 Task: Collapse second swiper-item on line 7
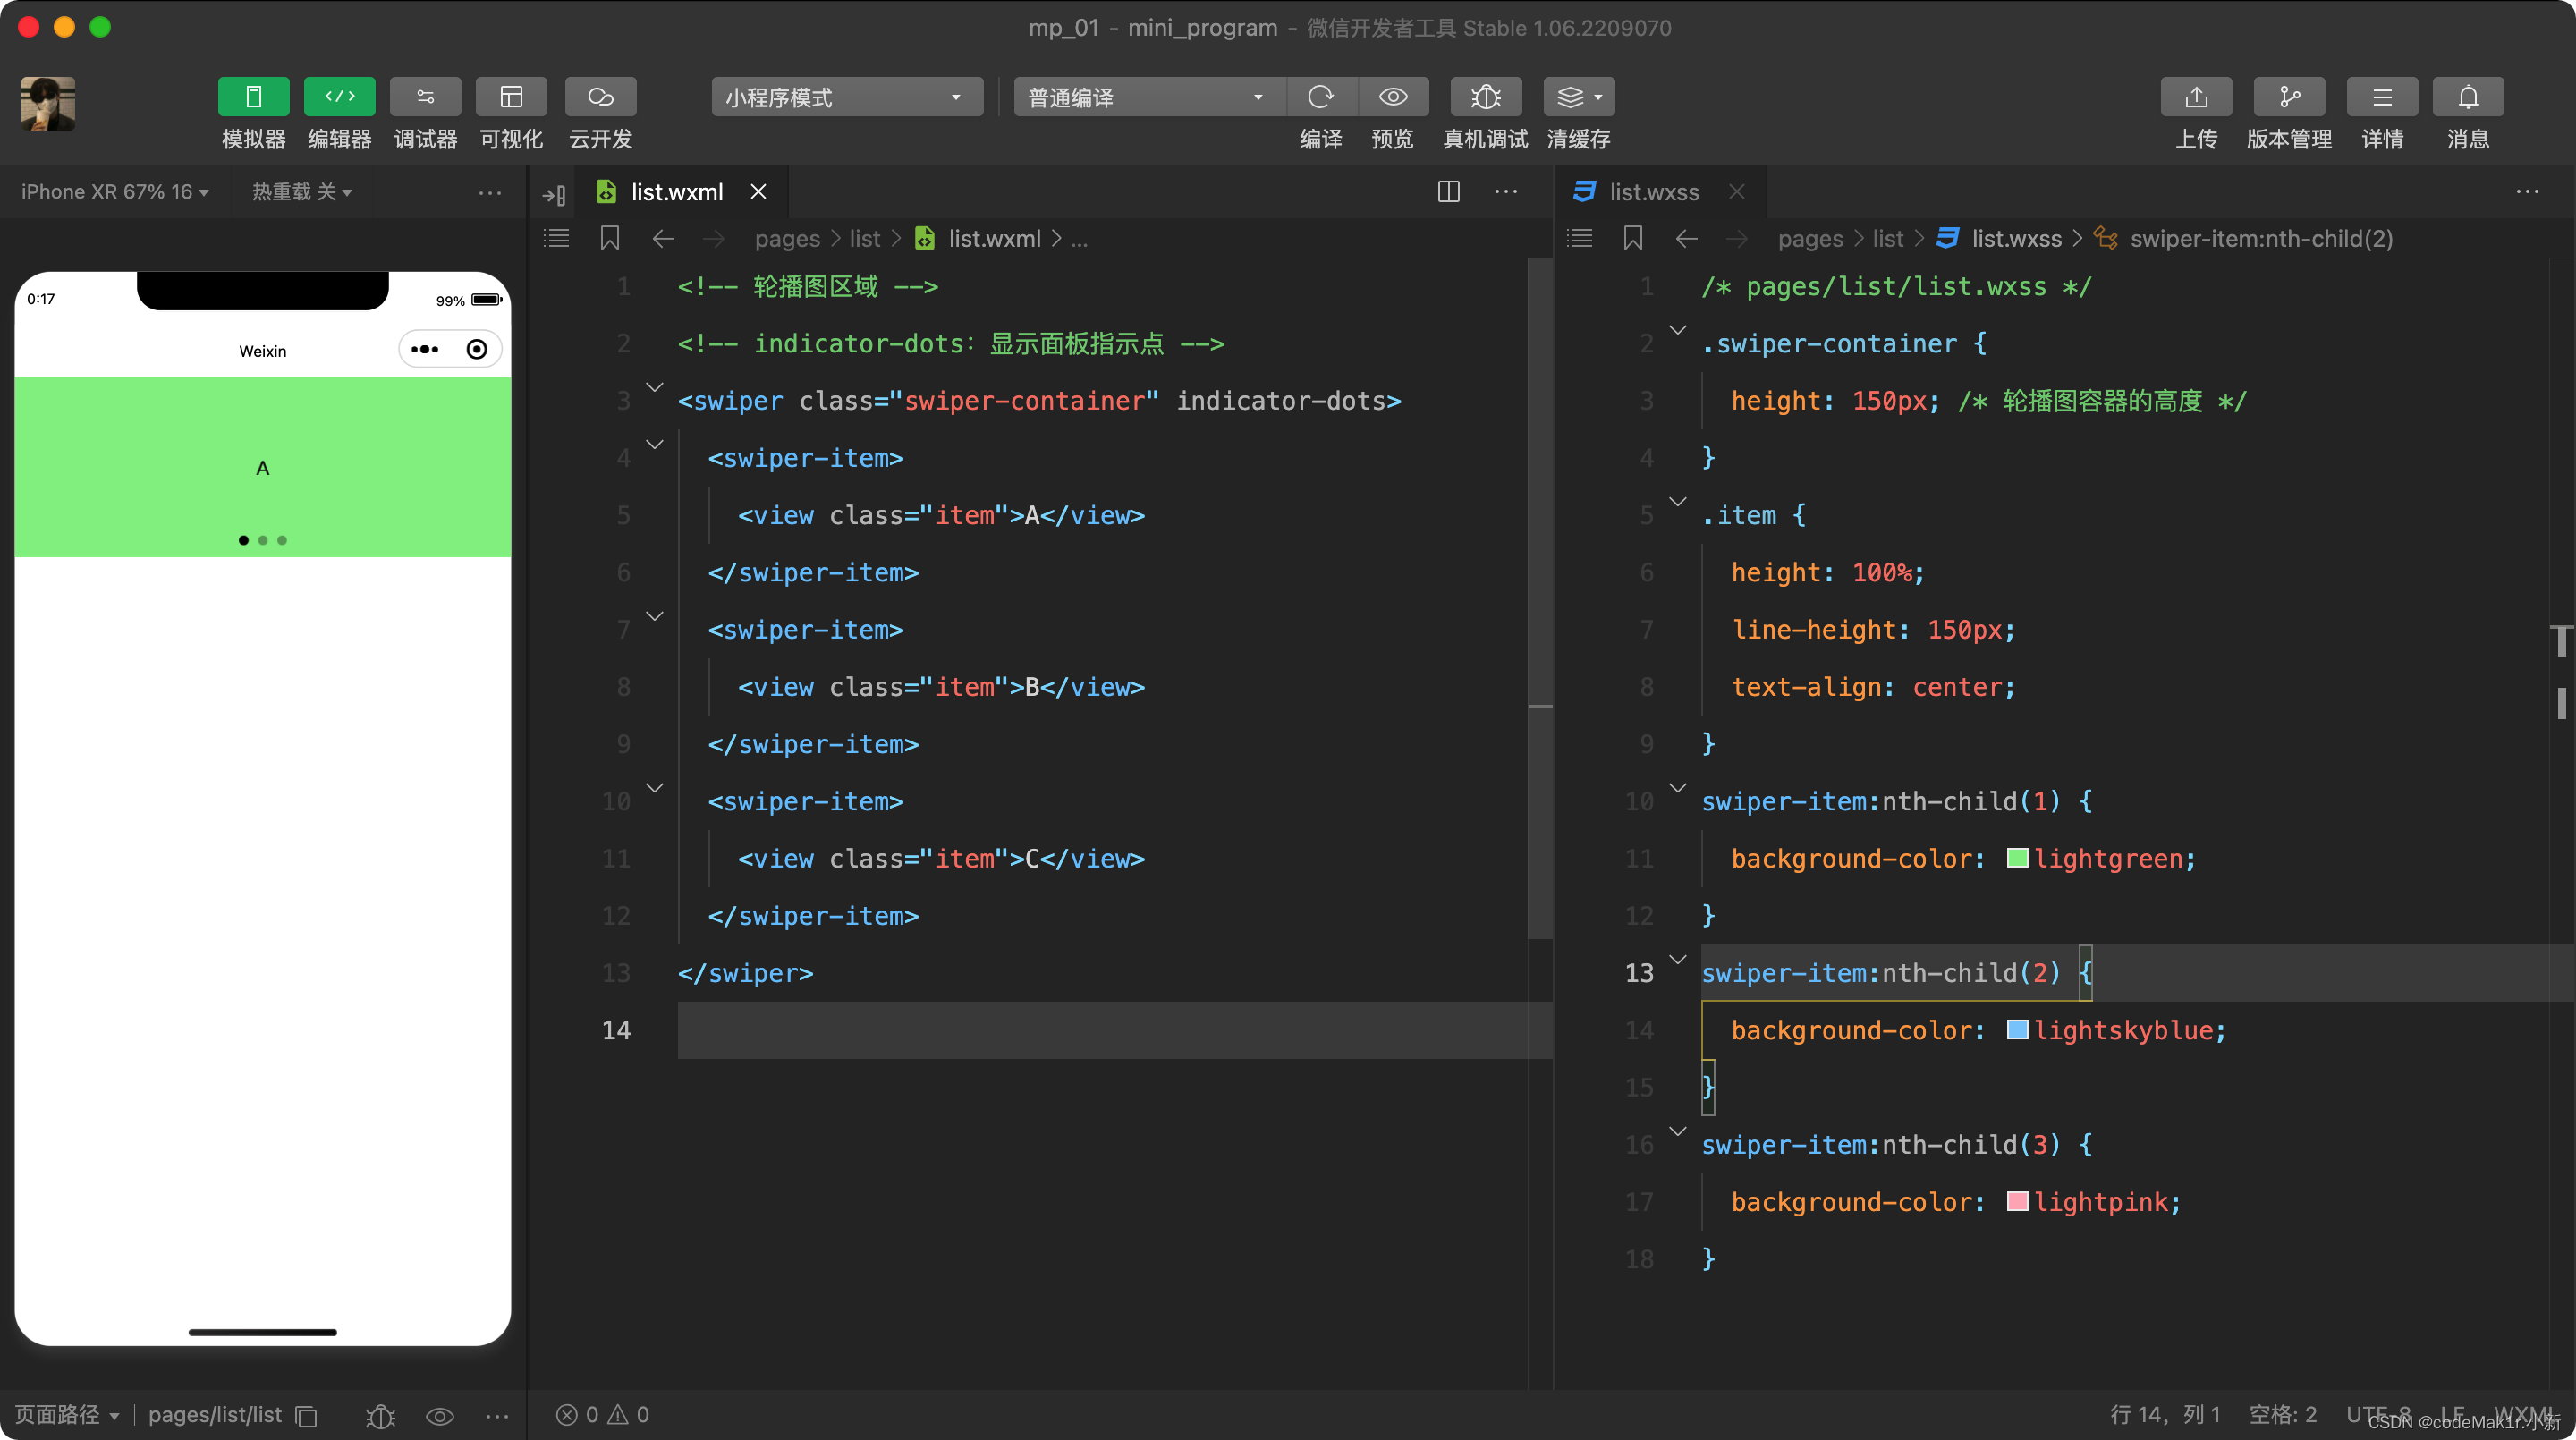(x=654, y=616)
